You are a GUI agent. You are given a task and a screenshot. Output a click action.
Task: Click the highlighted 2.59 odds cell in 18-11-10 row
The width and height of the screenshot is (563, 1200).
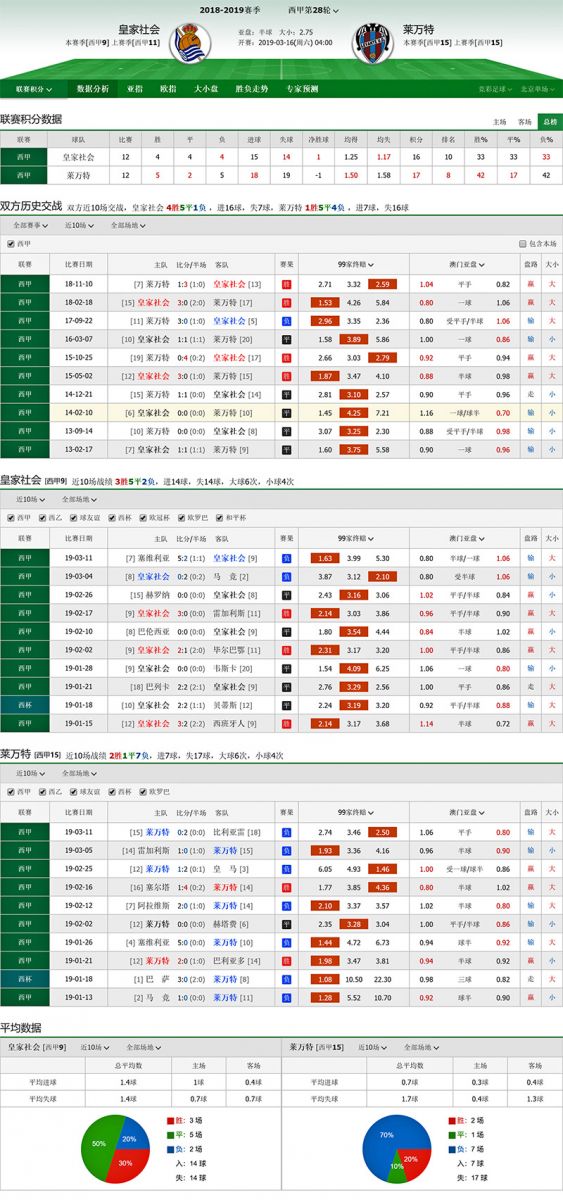(x=382, y=284)
